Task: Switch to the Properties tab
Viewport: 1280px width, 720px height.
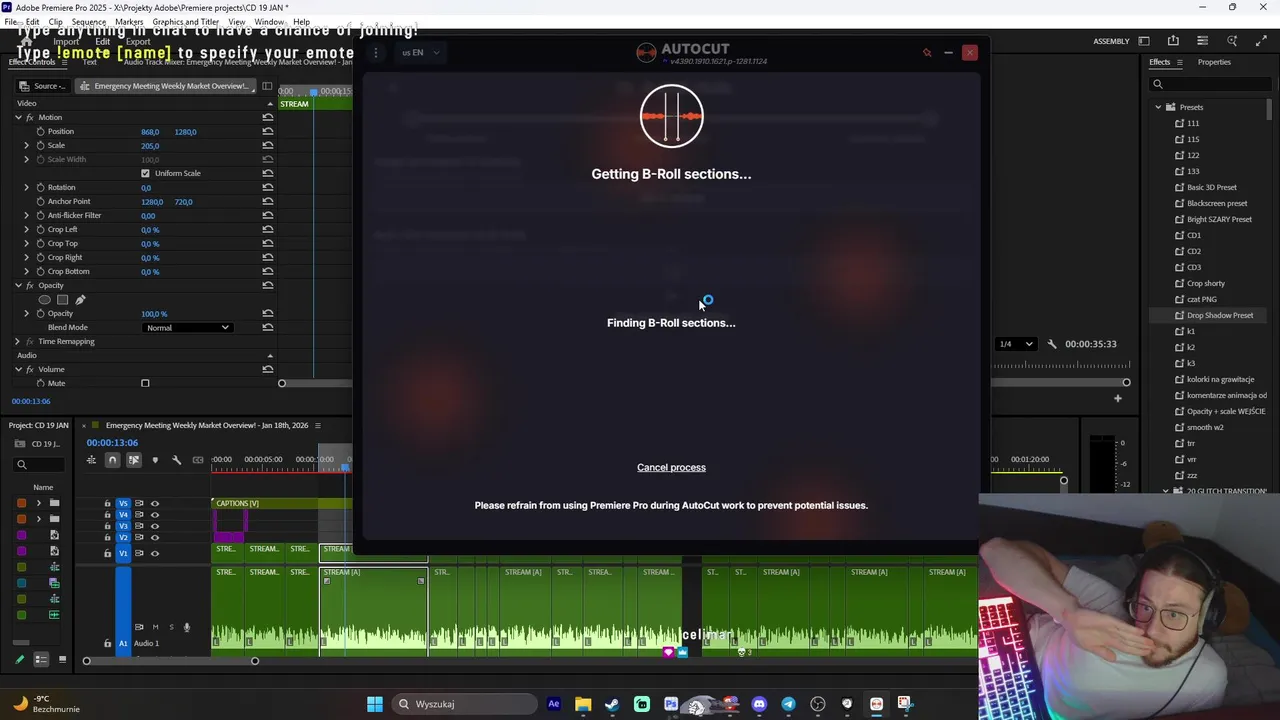Action: tap(1214, 62)
